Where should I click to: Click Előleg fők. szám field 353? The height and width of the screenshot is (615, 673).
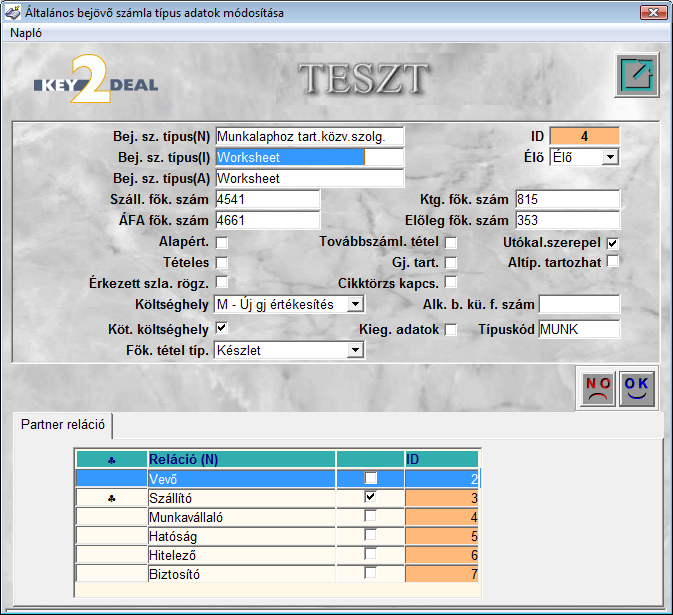point(567,220)
